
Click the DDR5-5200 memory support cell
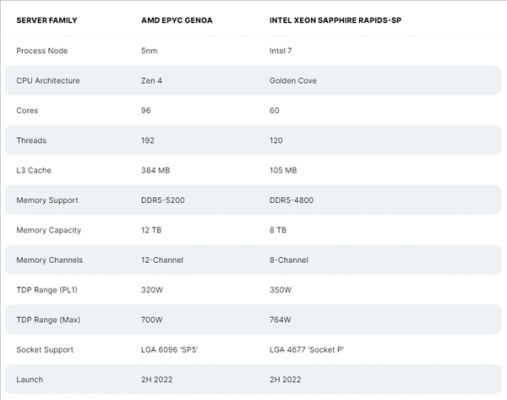pyautogui.click(x=163, y=200)
